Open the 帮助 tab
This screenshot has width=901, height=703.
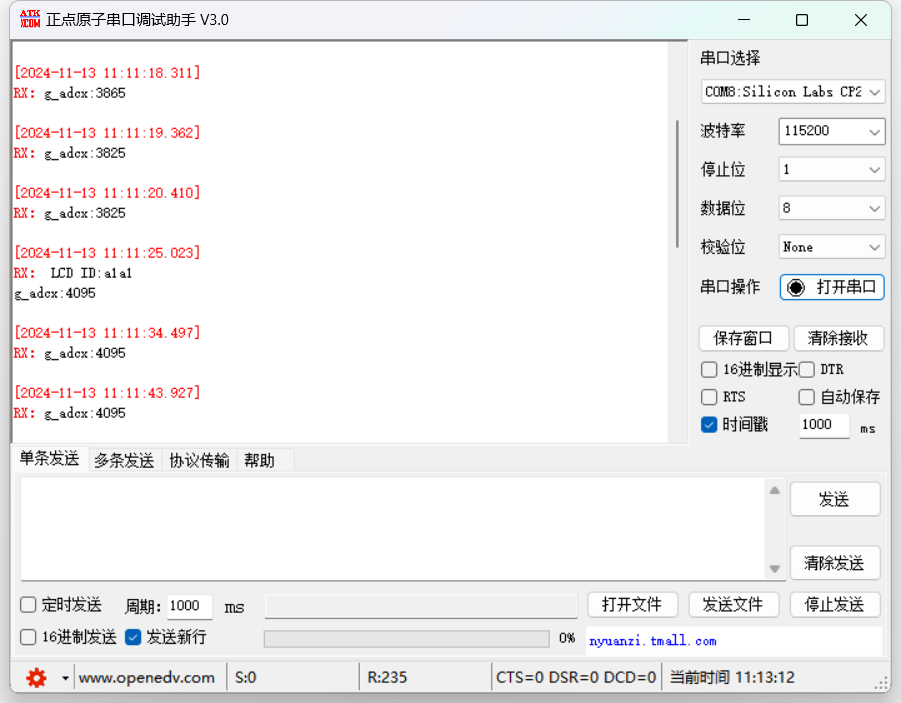[x=259, y=460]
